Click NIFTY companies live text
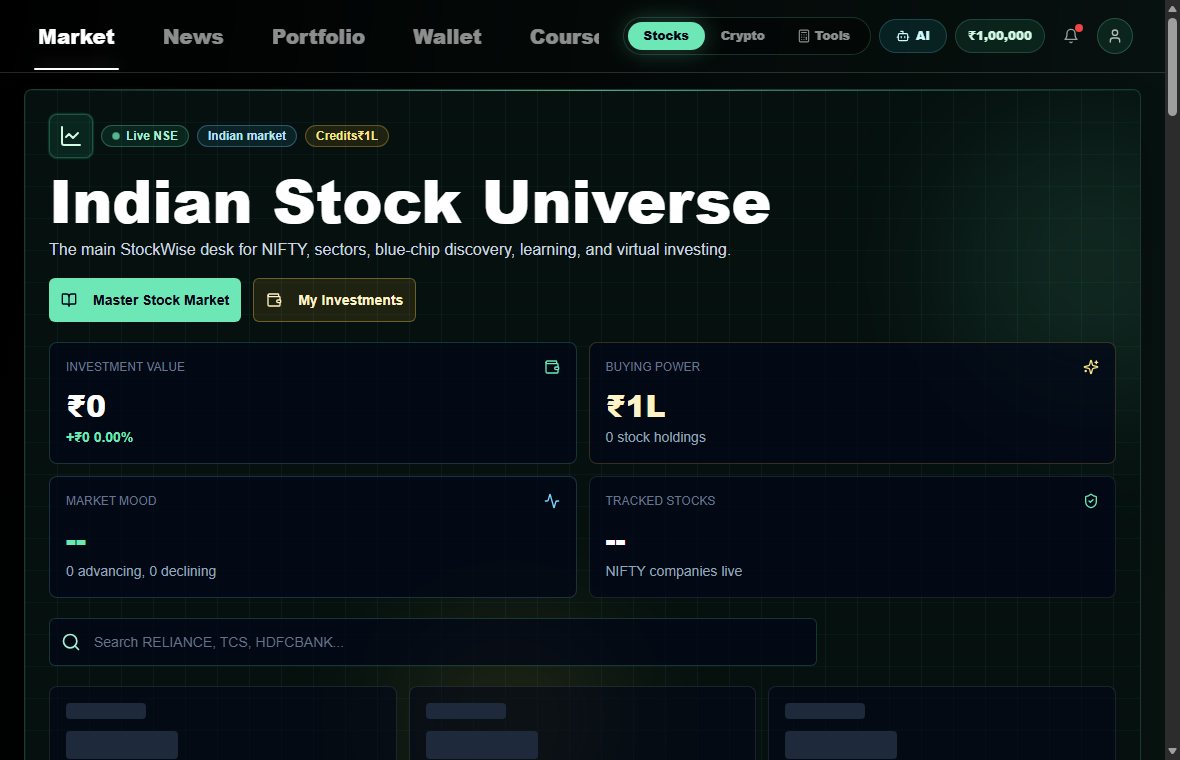 pyautogui.click(x=674, y=571)
